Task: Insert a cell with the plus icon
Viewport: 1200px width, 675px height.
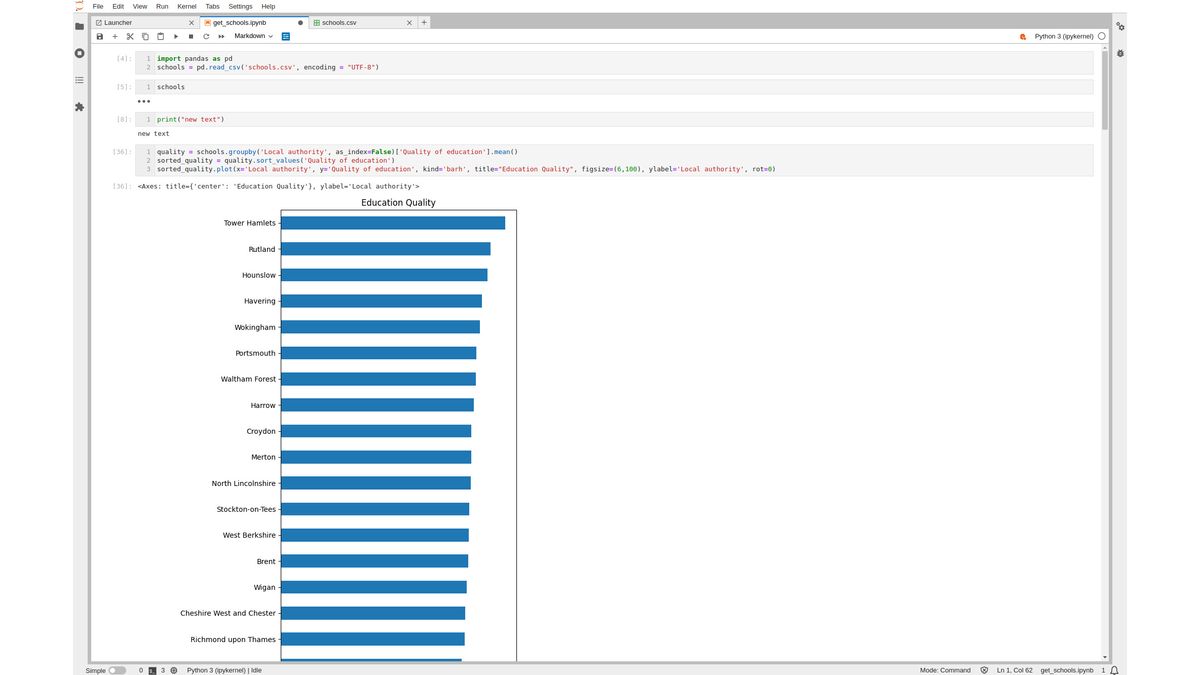Action: (114, 36)
